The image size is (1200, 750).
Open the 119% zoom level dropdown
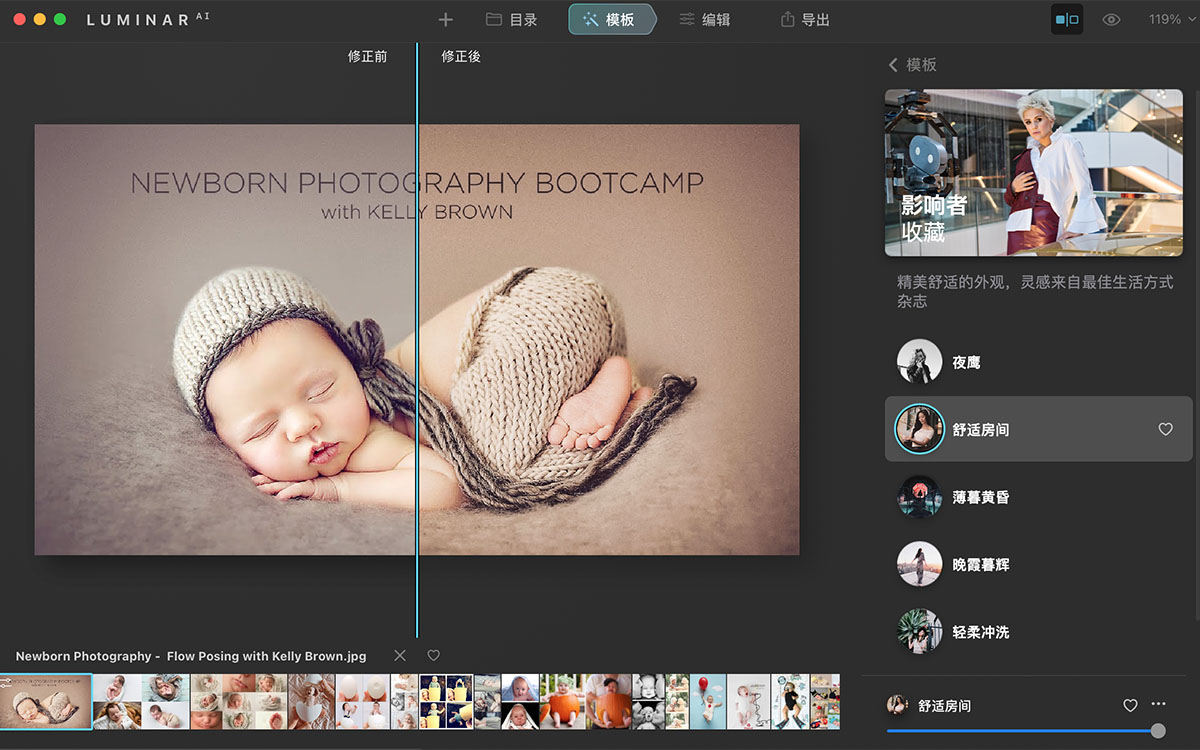[1171, 20]
